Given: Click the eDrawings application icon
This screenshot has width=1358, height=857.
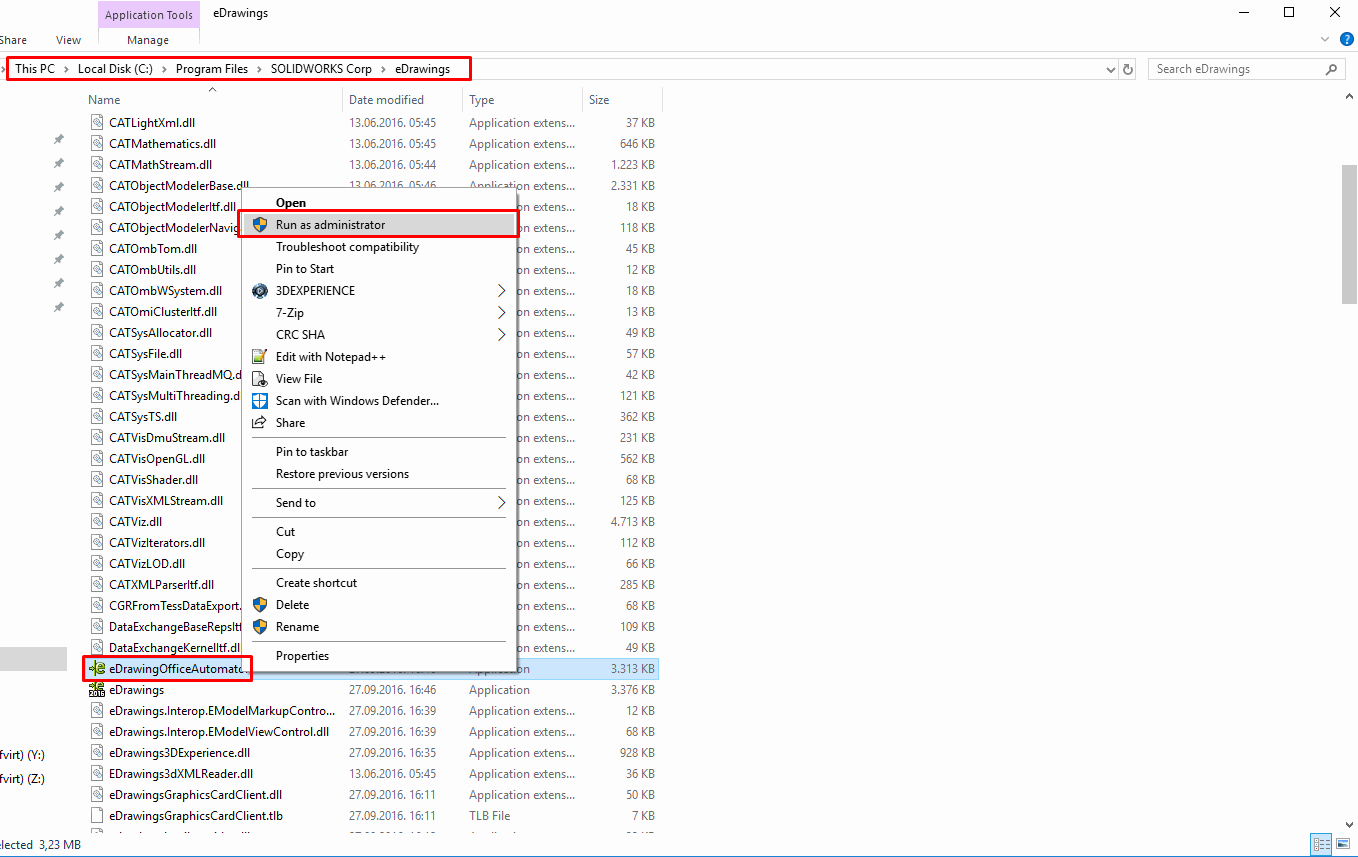Looking at the screenshot, I should (97, 690).
